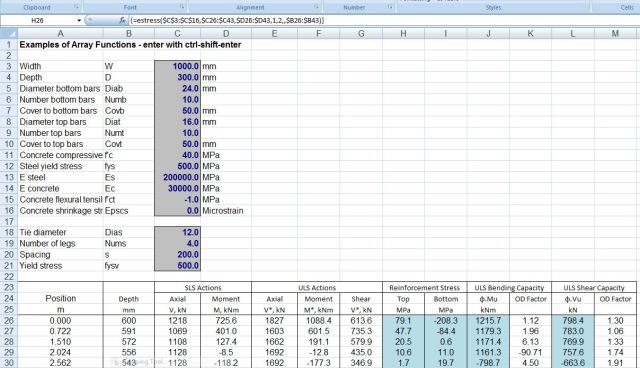This screenshot has width=640, height=368.
Task: Click the 'ULS Bending Capacity' header
Action: pyautogui.click(x=509, y=288)
